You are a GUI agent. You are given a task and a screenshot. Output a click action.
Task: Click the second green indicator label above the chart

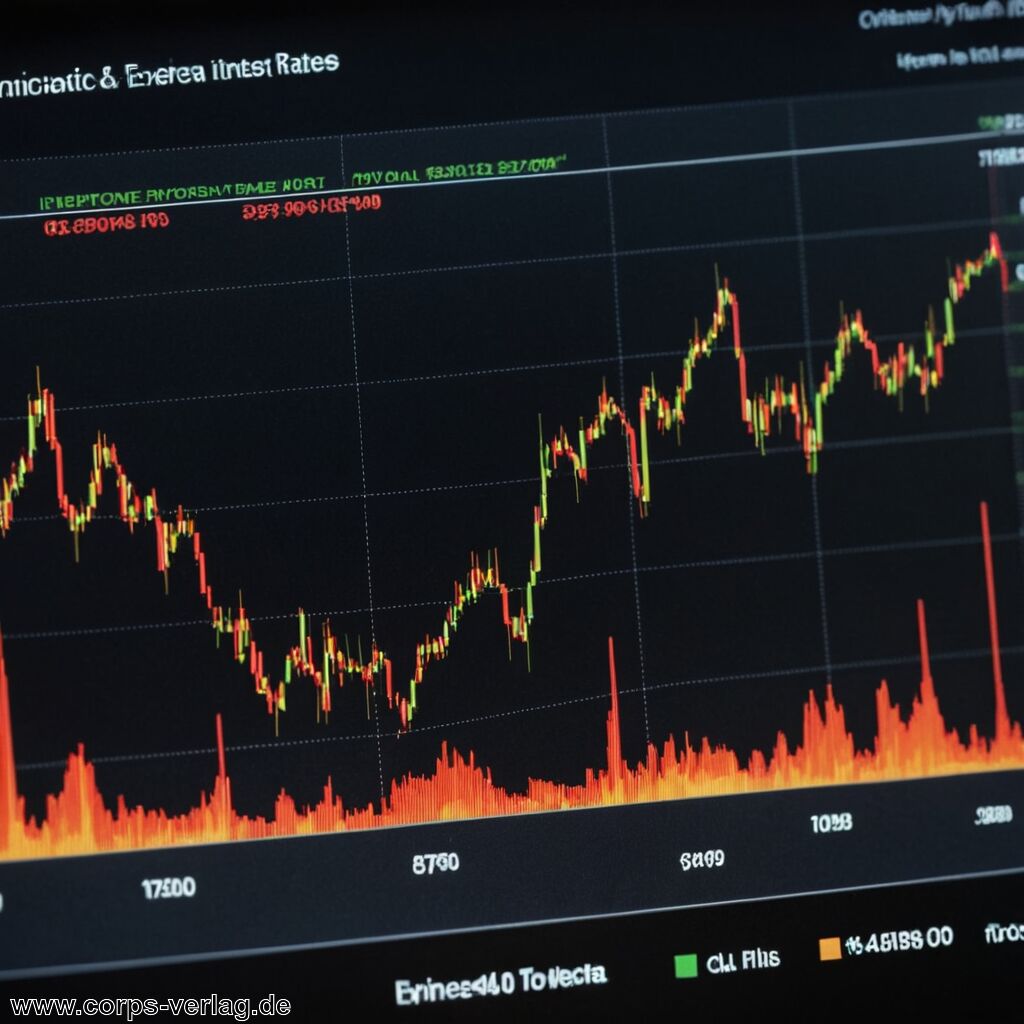pyautogui.click(x=459, y=169)
